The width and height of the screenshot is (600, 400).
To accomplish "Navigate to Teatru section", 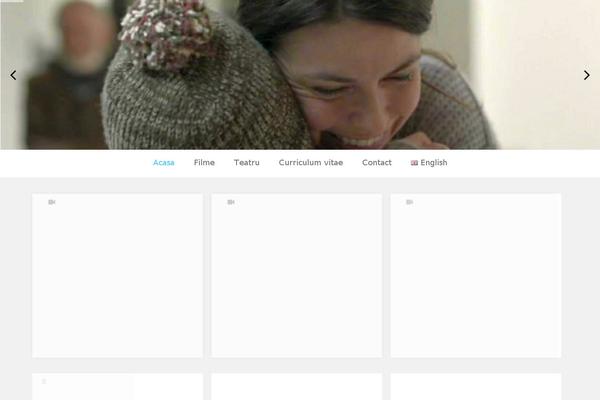I will click(246, 163).
